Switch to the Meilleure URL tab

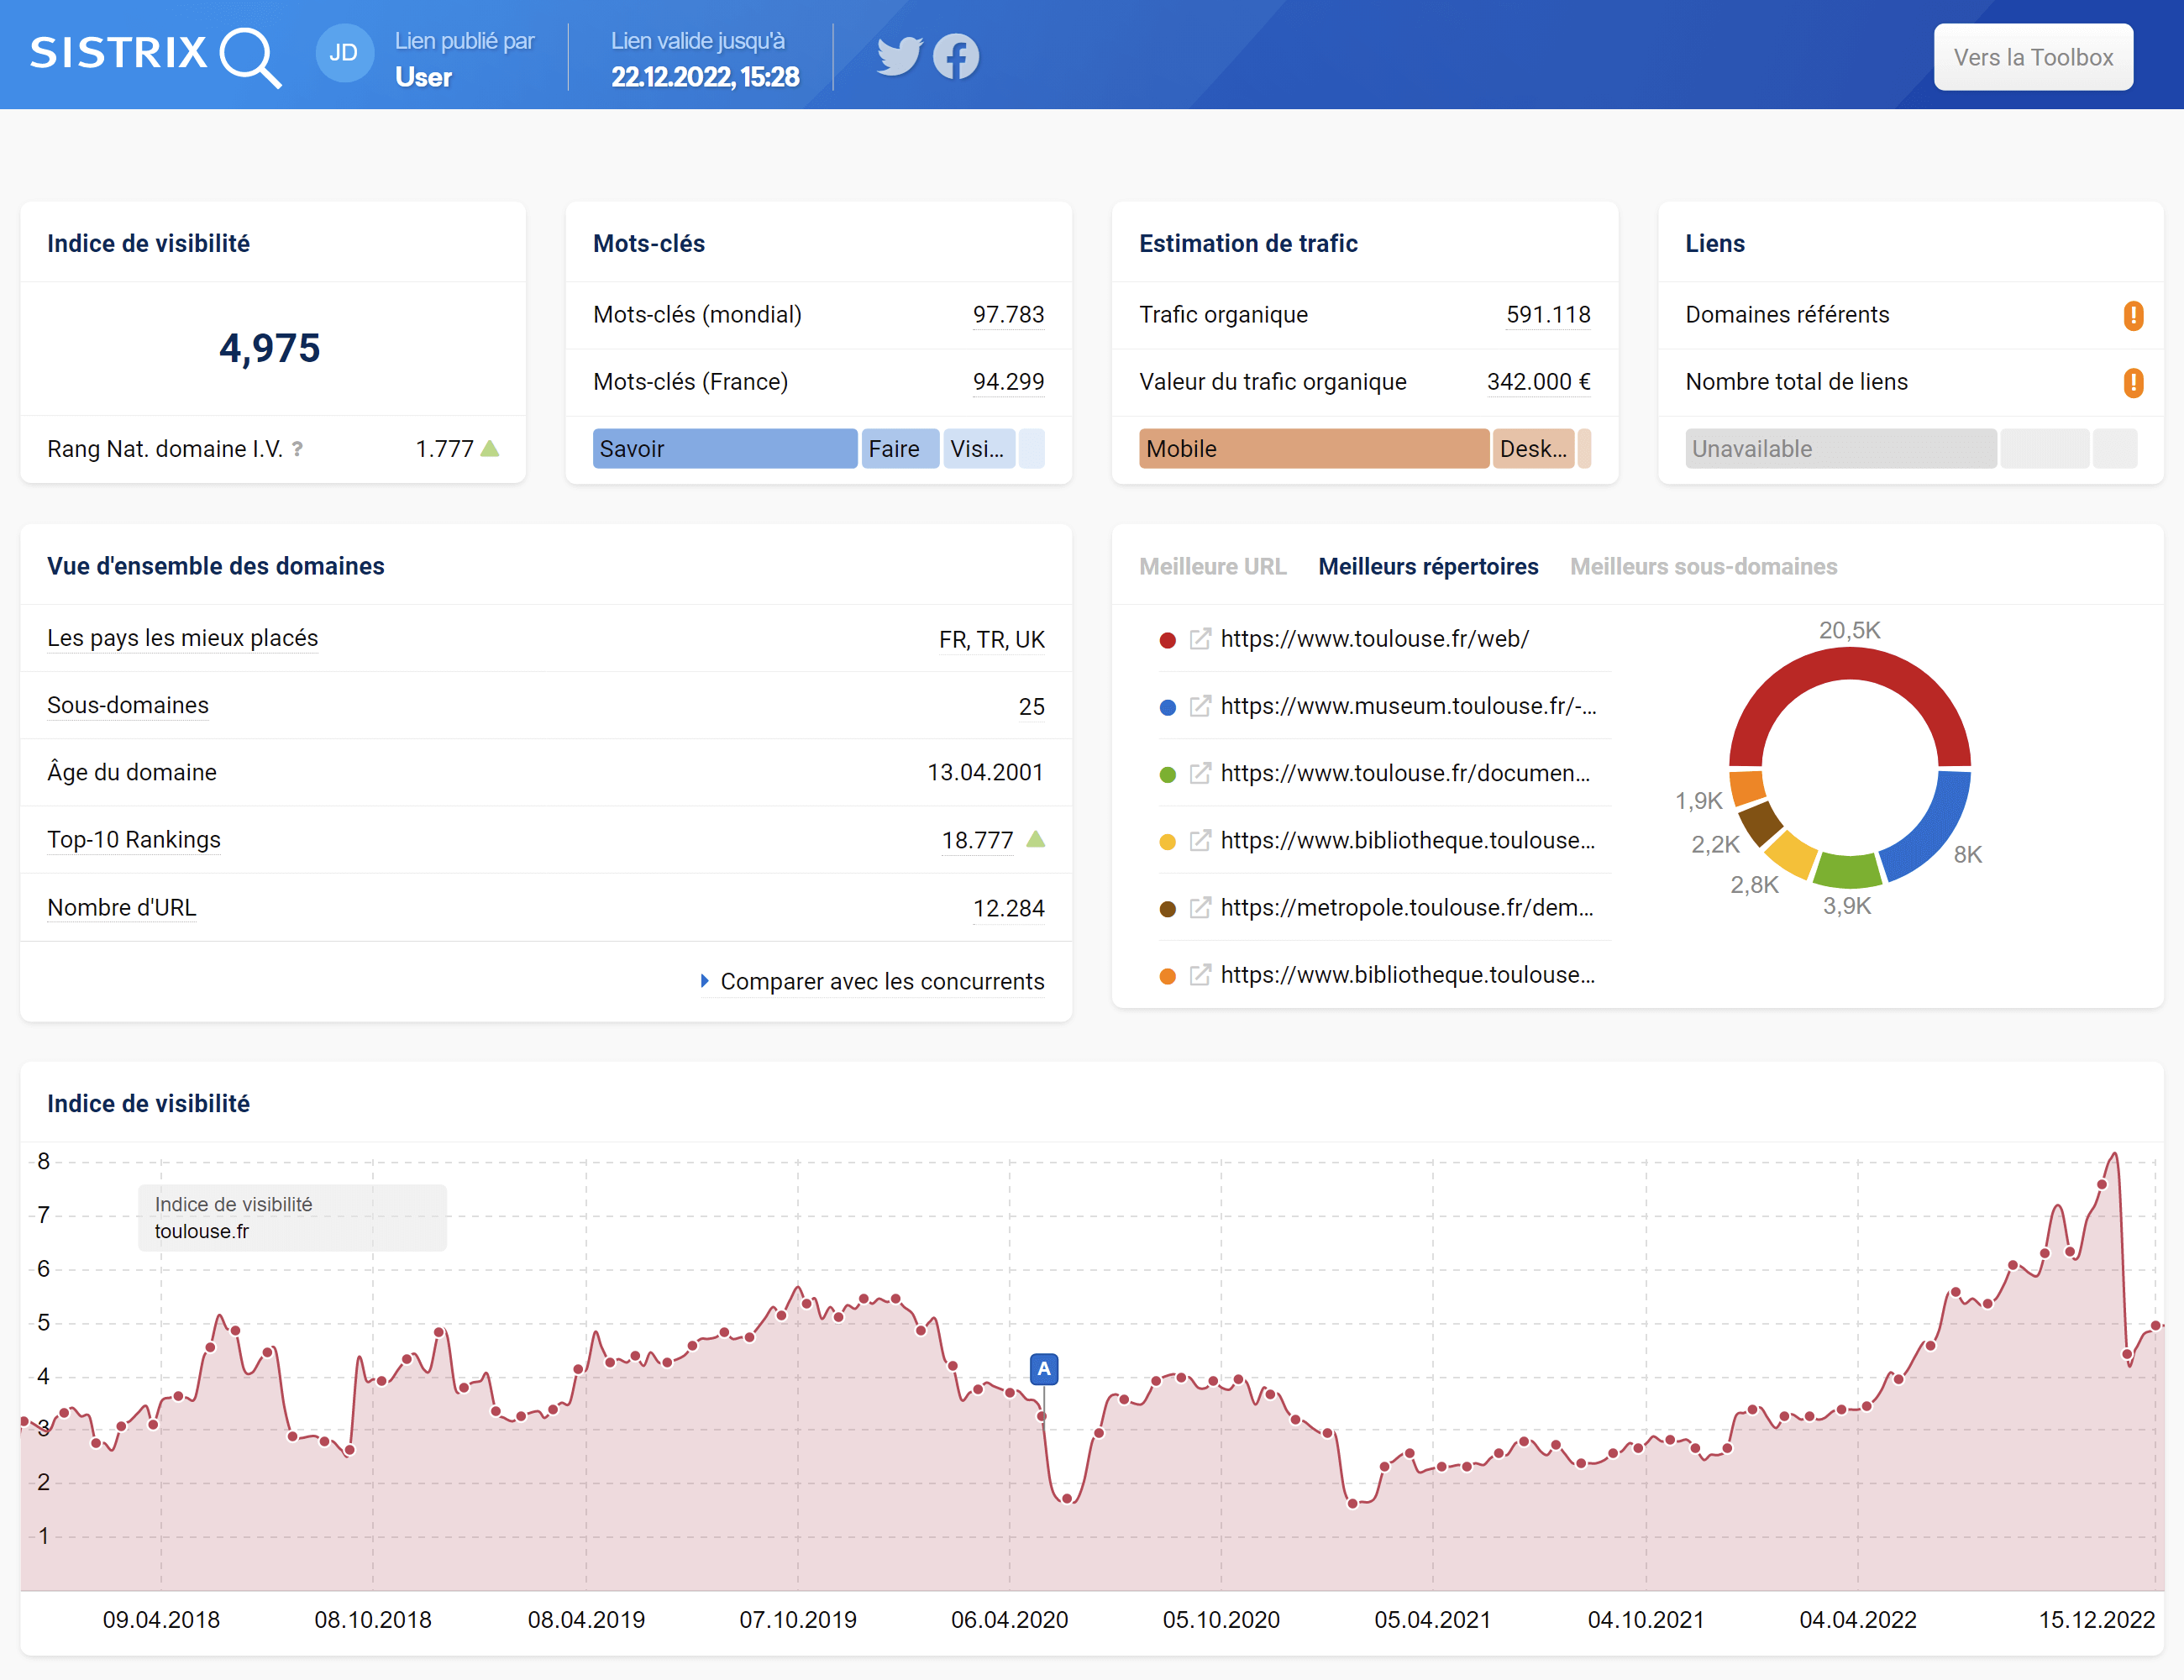(x=1212, y=566)
